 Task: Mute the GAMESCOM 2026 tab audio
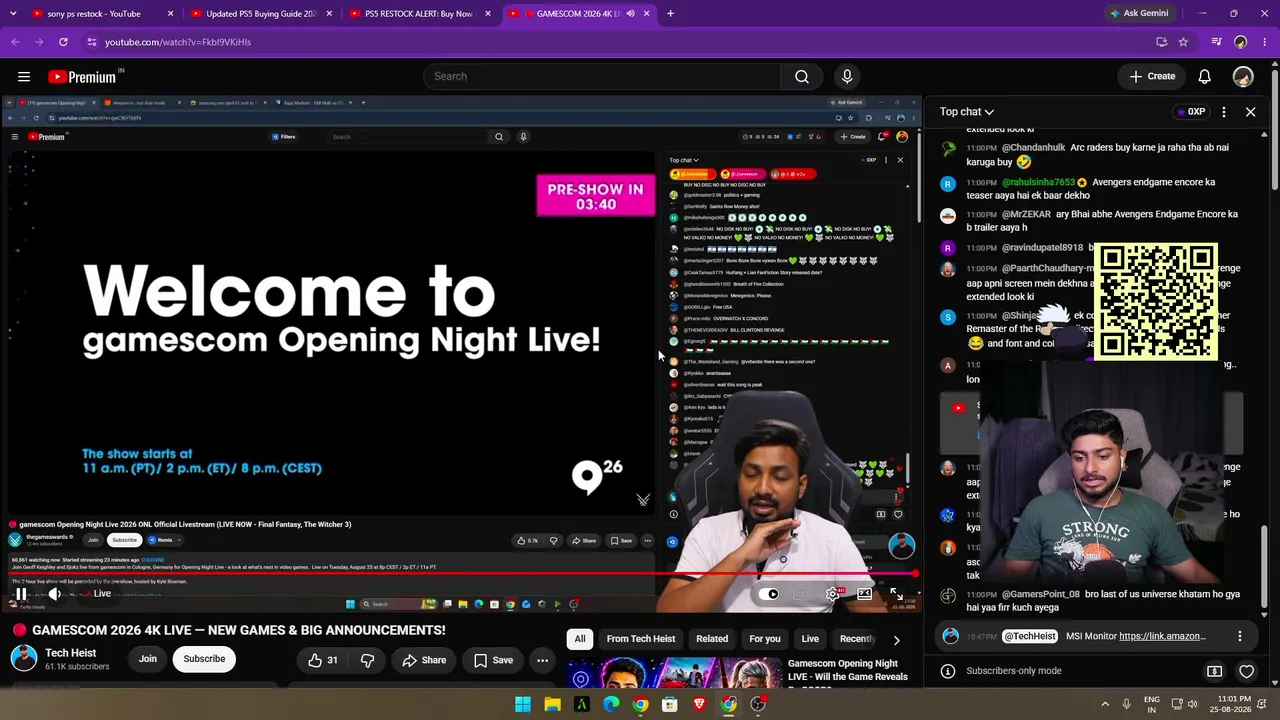[x=630, y=14]
